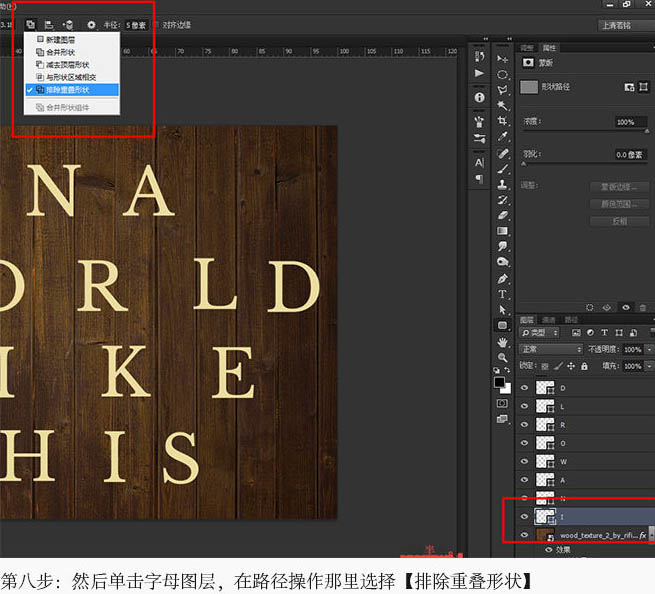Open the layer fill dropdown arrow
The width and height of the screenshot is (655, 594).
(x=649, y=366)
